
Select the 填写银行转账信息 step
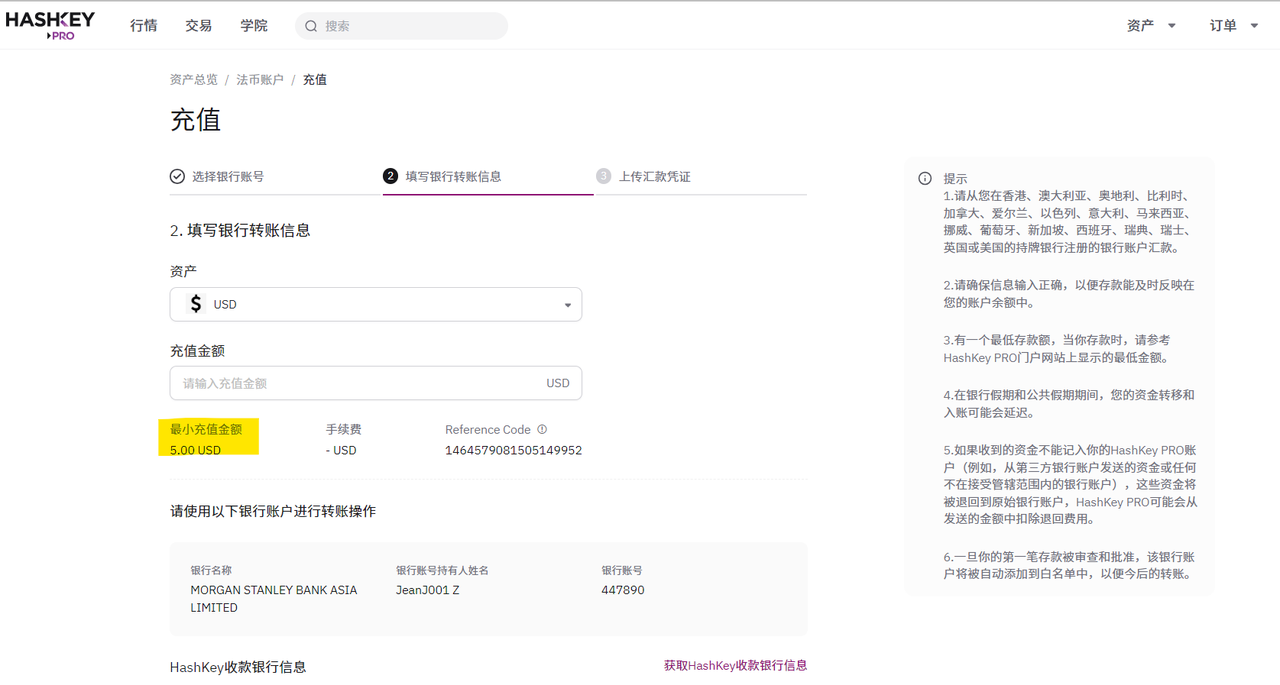(x=453, y=176)
